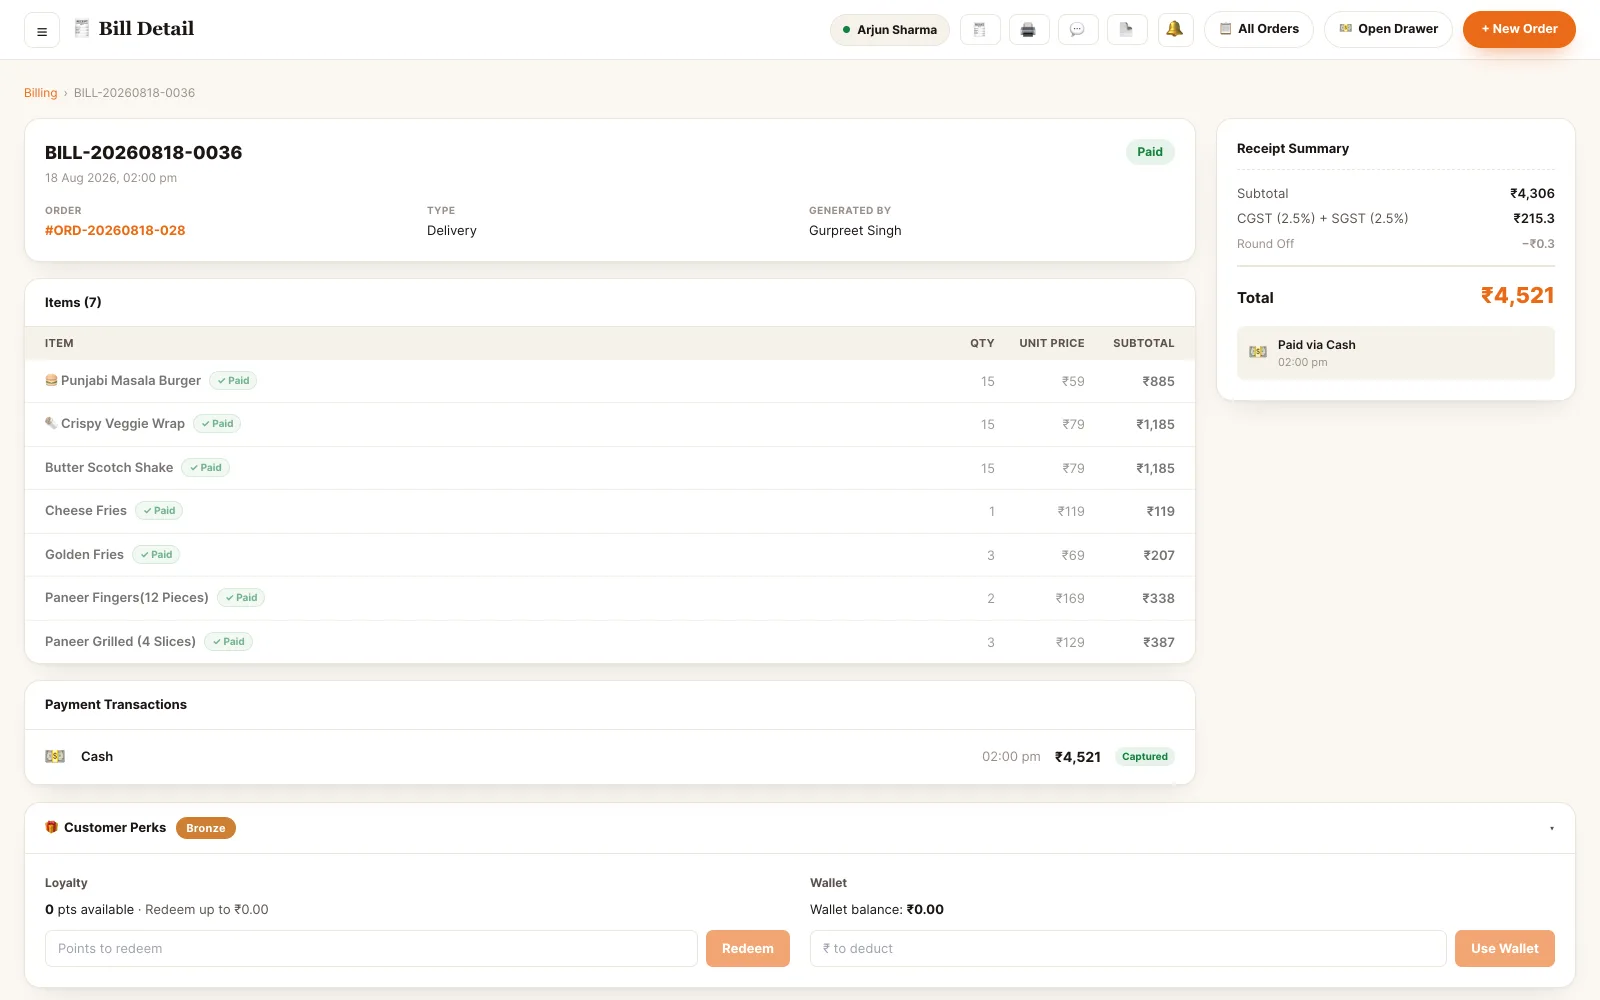Click the Paid status badge in bill header
1600x1000 pixels.
click(1150, 152)
